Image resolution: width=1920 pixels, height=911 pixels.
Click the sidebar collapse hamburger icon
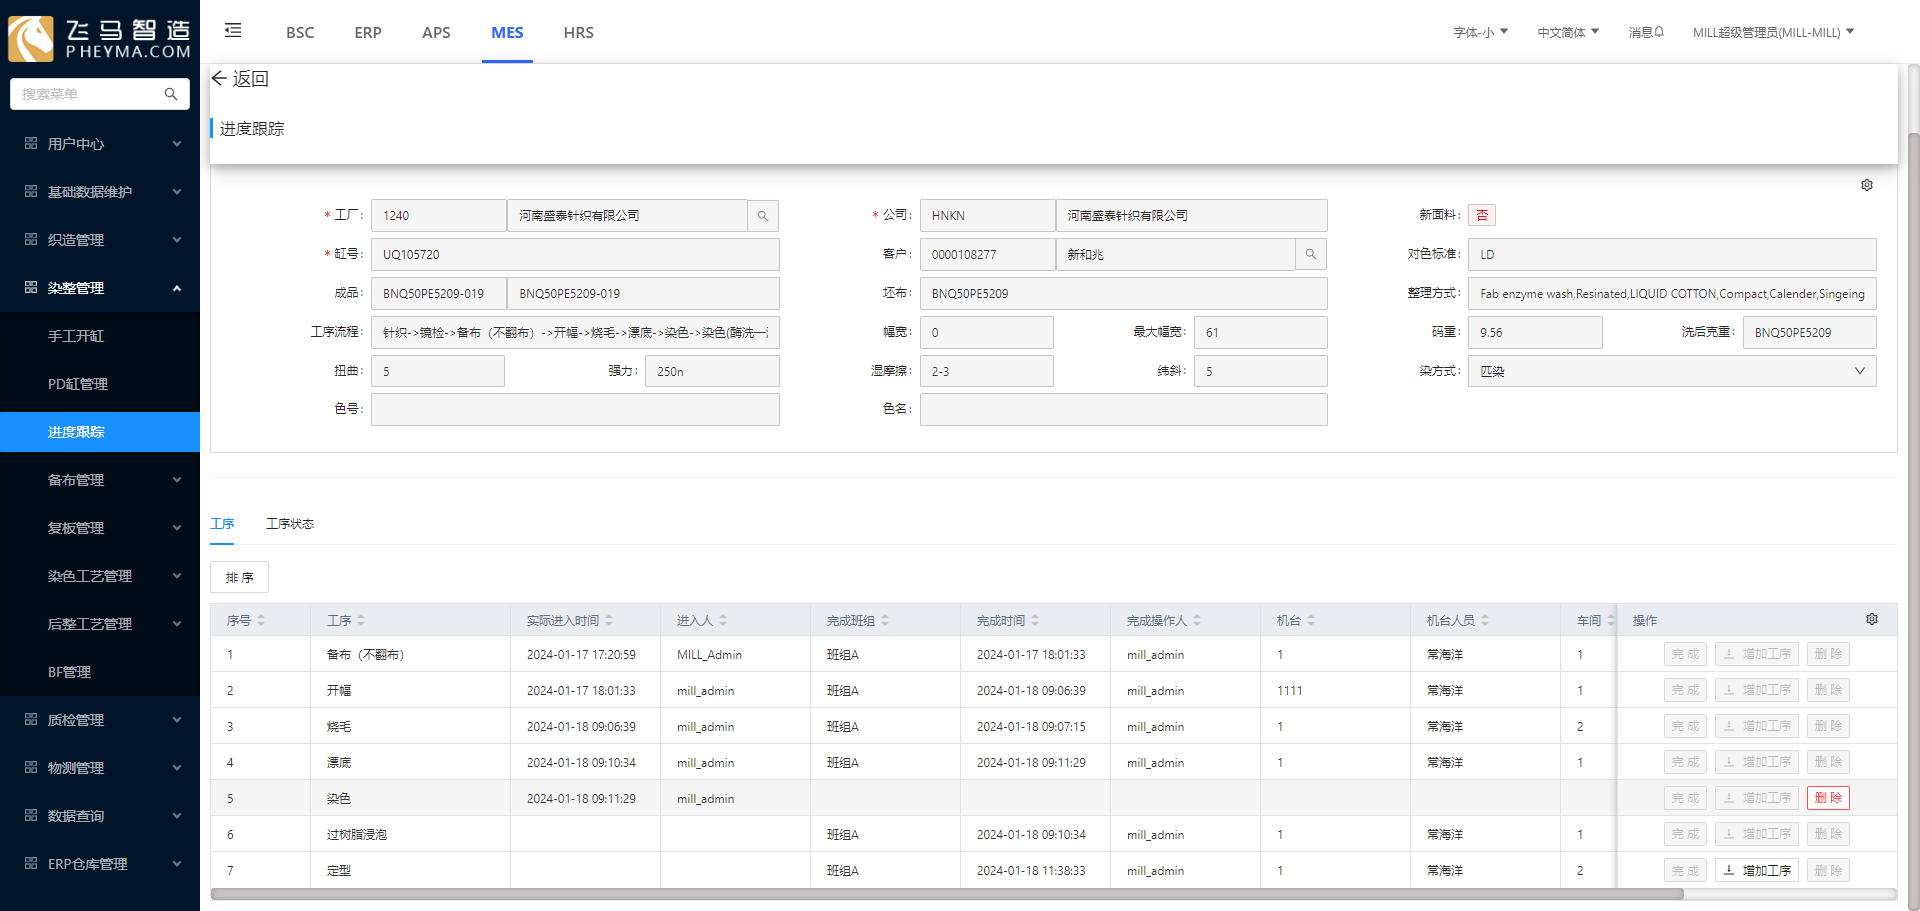click(x=233, y=31)
